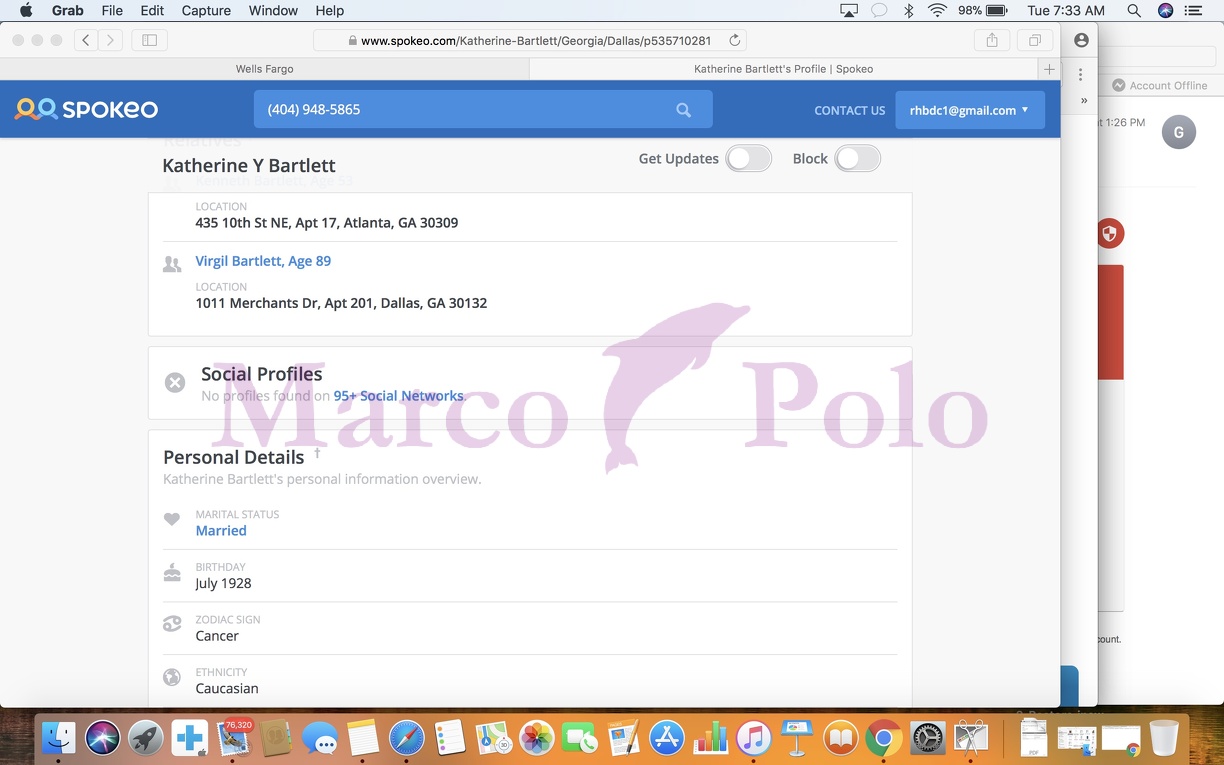The image size is (1224, 765).
Task: Open Mail with 76,320 badge
Action: [x=233, y=739]
